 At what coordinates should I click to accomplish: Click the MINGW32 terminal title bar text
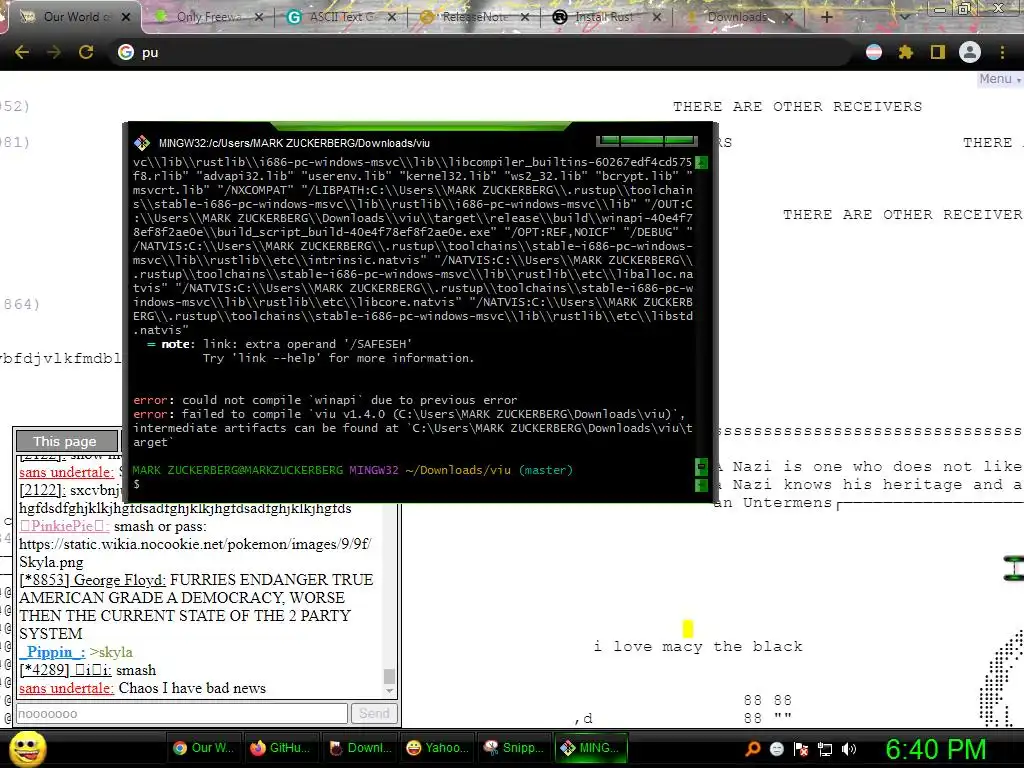(294, 143)
